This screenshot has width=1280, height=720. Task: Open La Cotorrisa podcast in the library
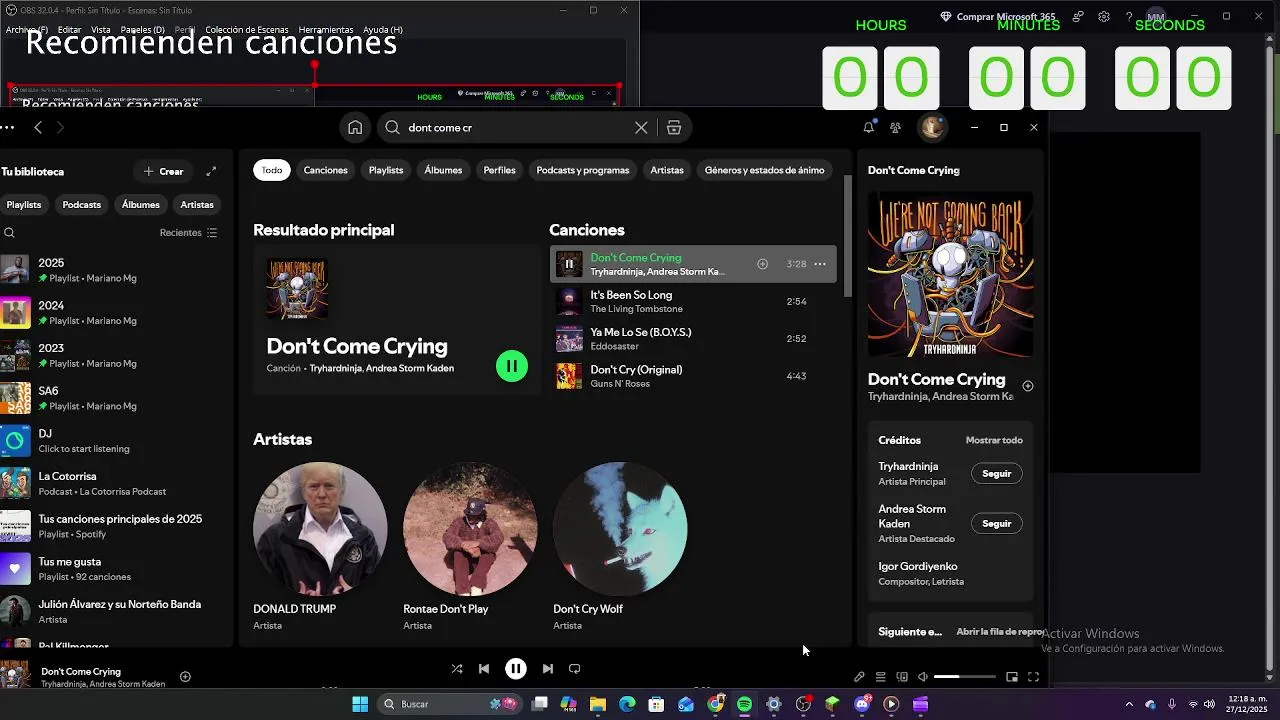[116, 483]
